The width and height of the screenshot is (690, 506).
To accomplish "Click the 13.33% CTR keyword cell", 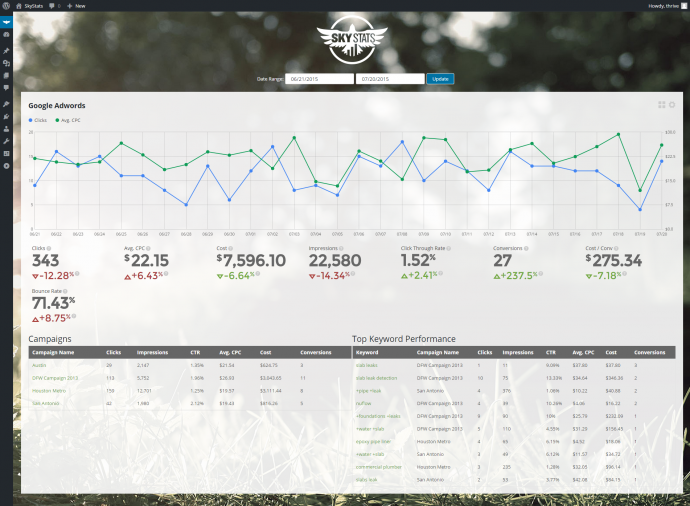I will coord(553,378).
